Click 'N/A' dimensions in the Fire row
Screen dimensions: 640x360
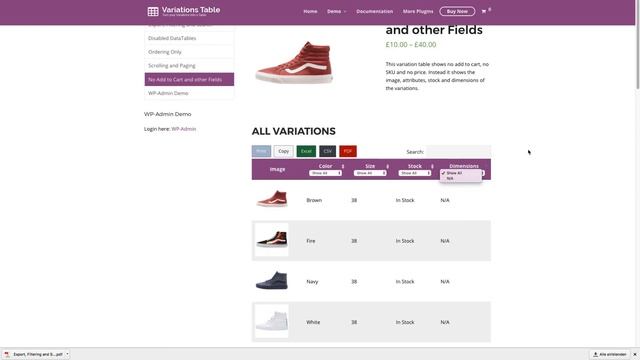pos(445,241)
